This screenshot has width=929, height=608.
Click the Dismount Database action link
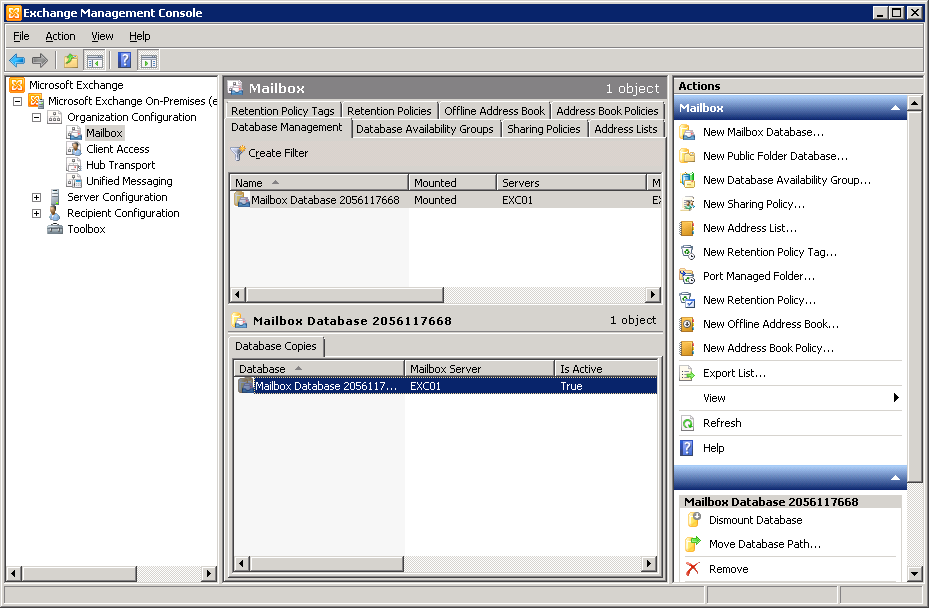coord(755,520)
